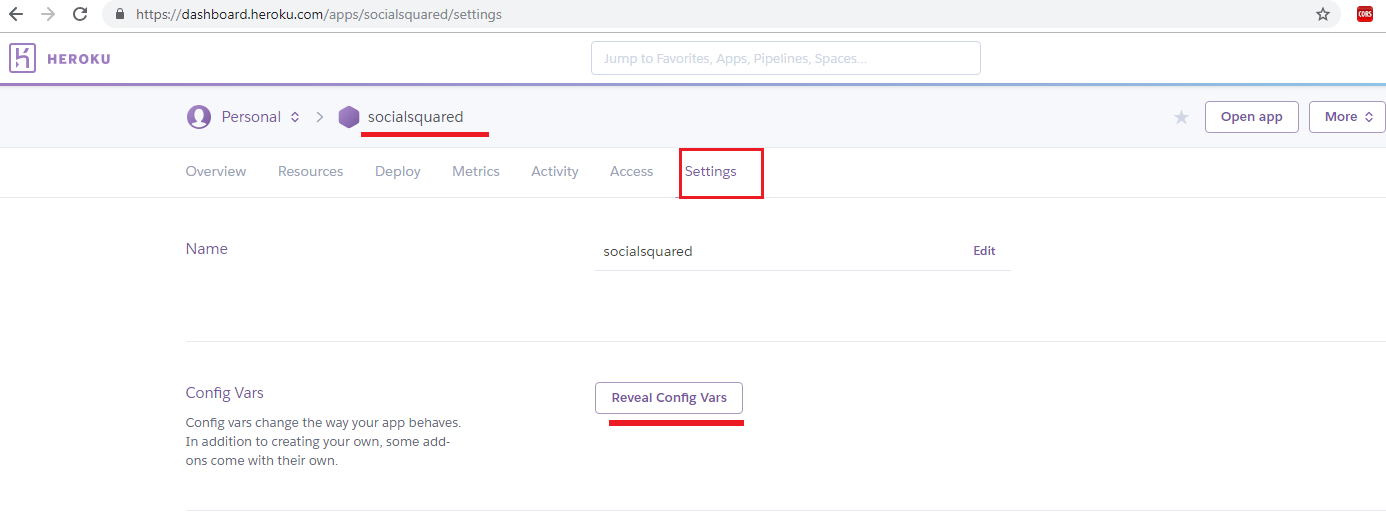Screen dimensions: 1386x527
Task: Click the CORS extension icon
Action: click(x=1364, y=15)
